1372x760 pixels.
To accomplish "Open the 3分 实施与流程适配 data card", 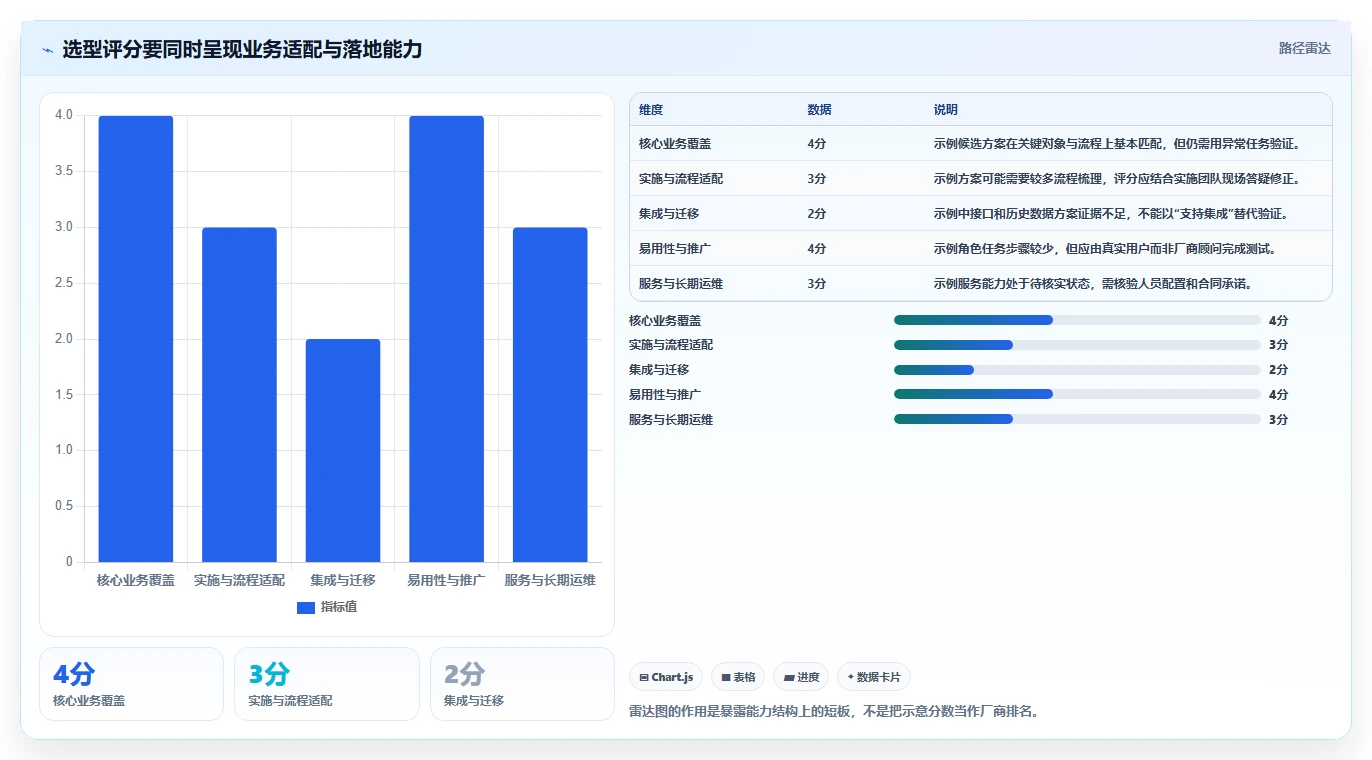I will [327, 684].
